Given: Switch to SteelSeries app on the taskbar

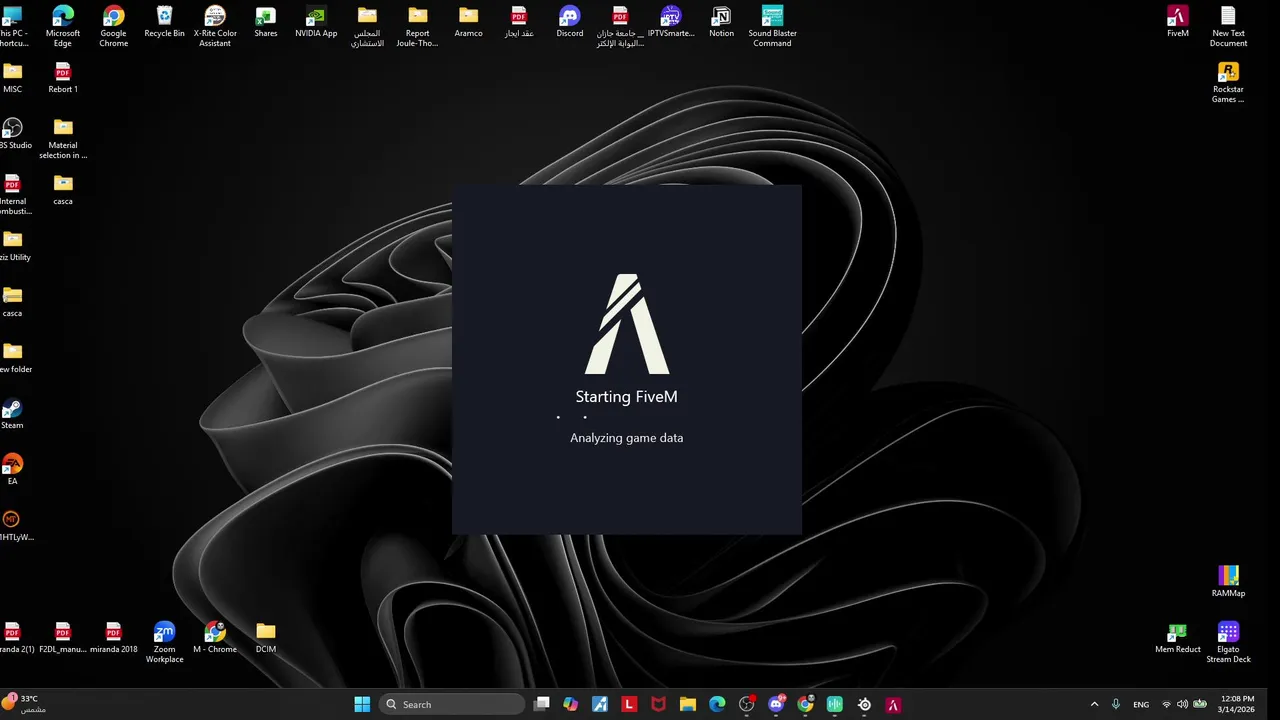Looking at the screenshot, I should [x=864, y=704].
